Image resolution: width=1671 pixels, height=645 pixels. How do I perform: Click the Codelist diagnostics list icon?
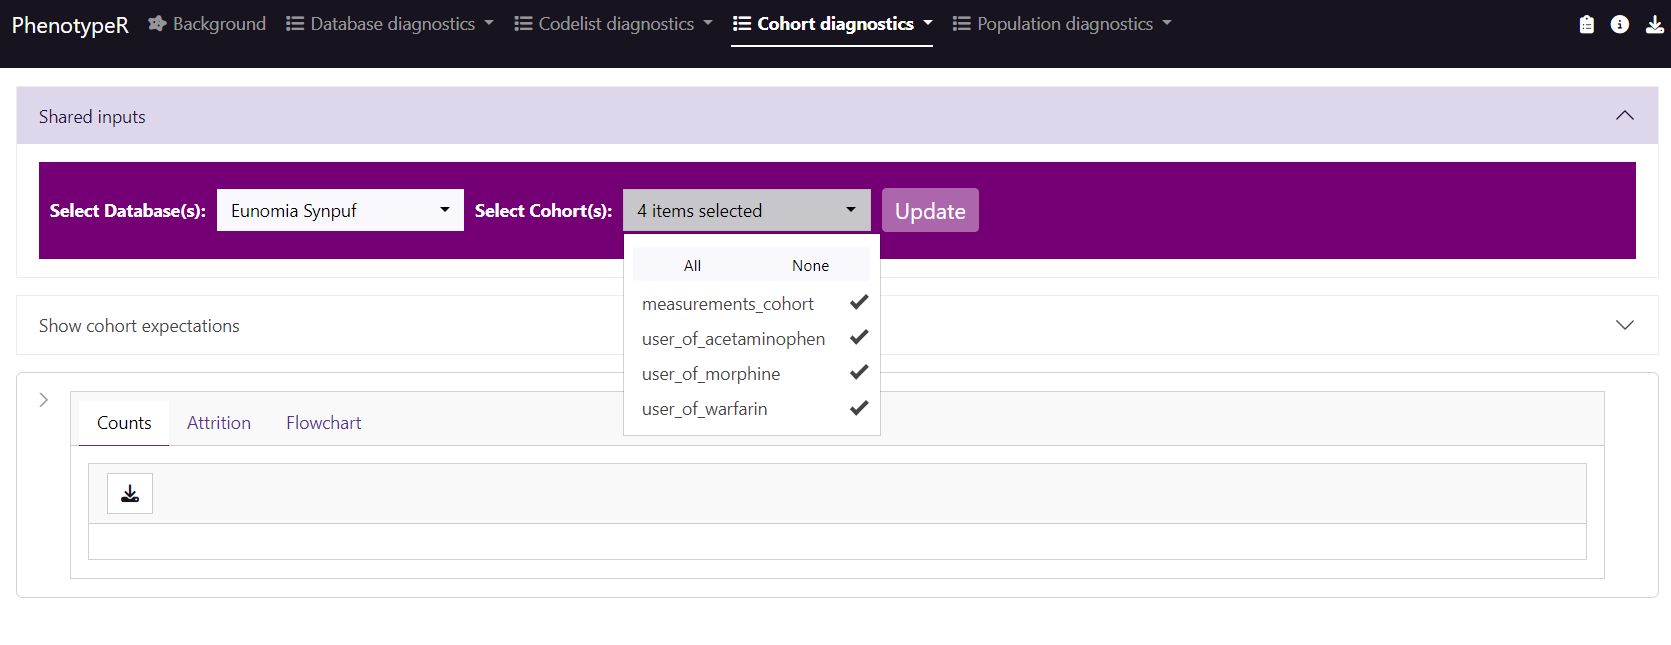pyautogui.click(x=523, y=23)
